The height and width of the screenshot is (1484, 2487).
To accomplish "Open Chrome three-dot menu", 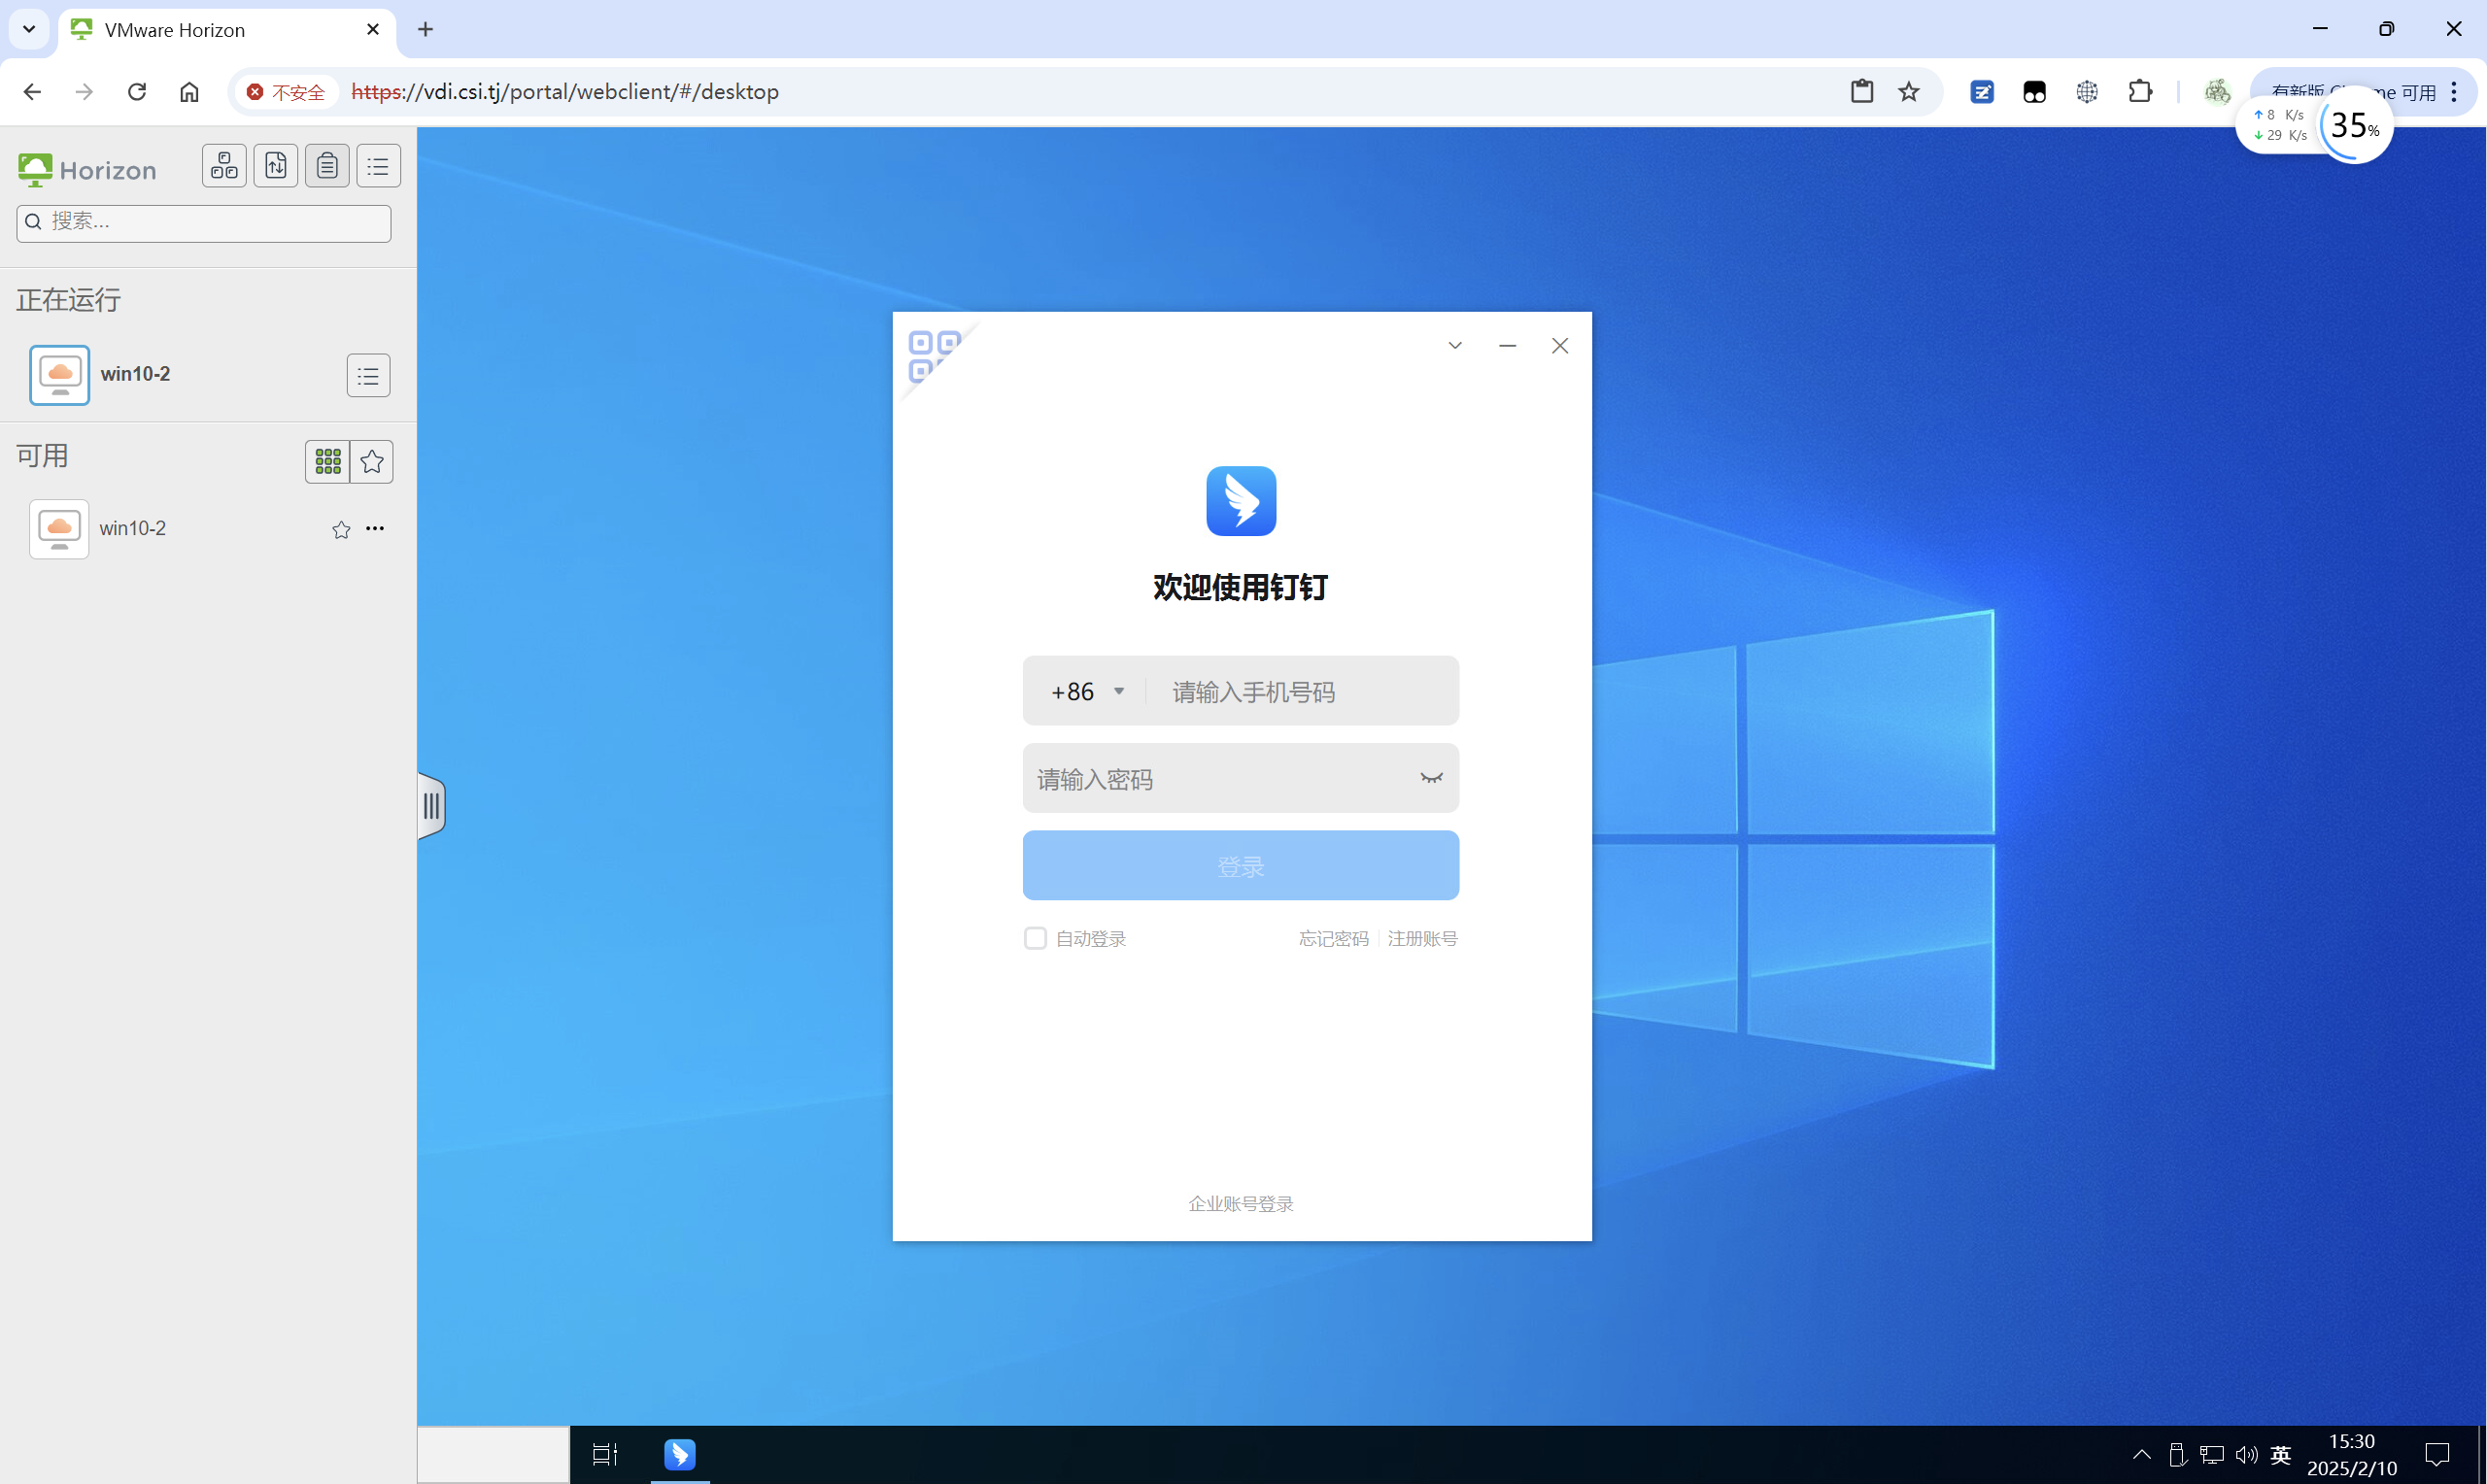I will tap(2454, 92).
